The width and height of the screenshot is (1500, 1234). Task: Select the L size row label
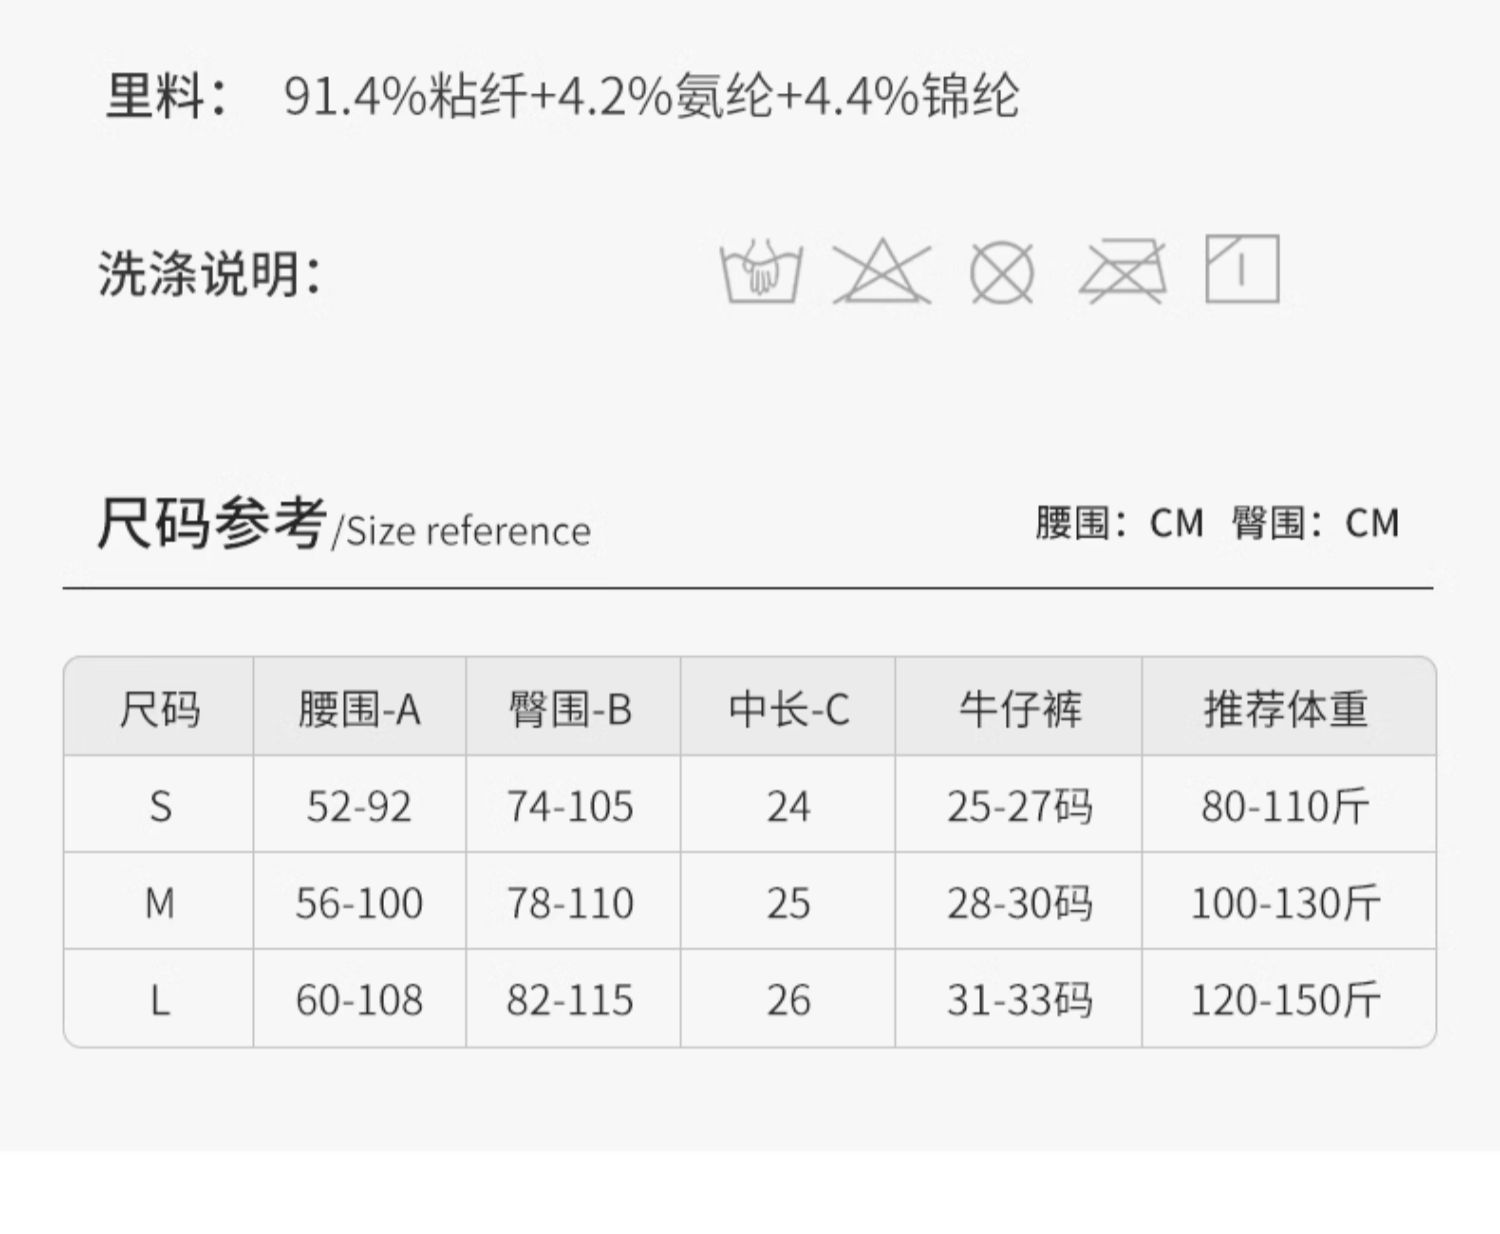coord(160,1000)
